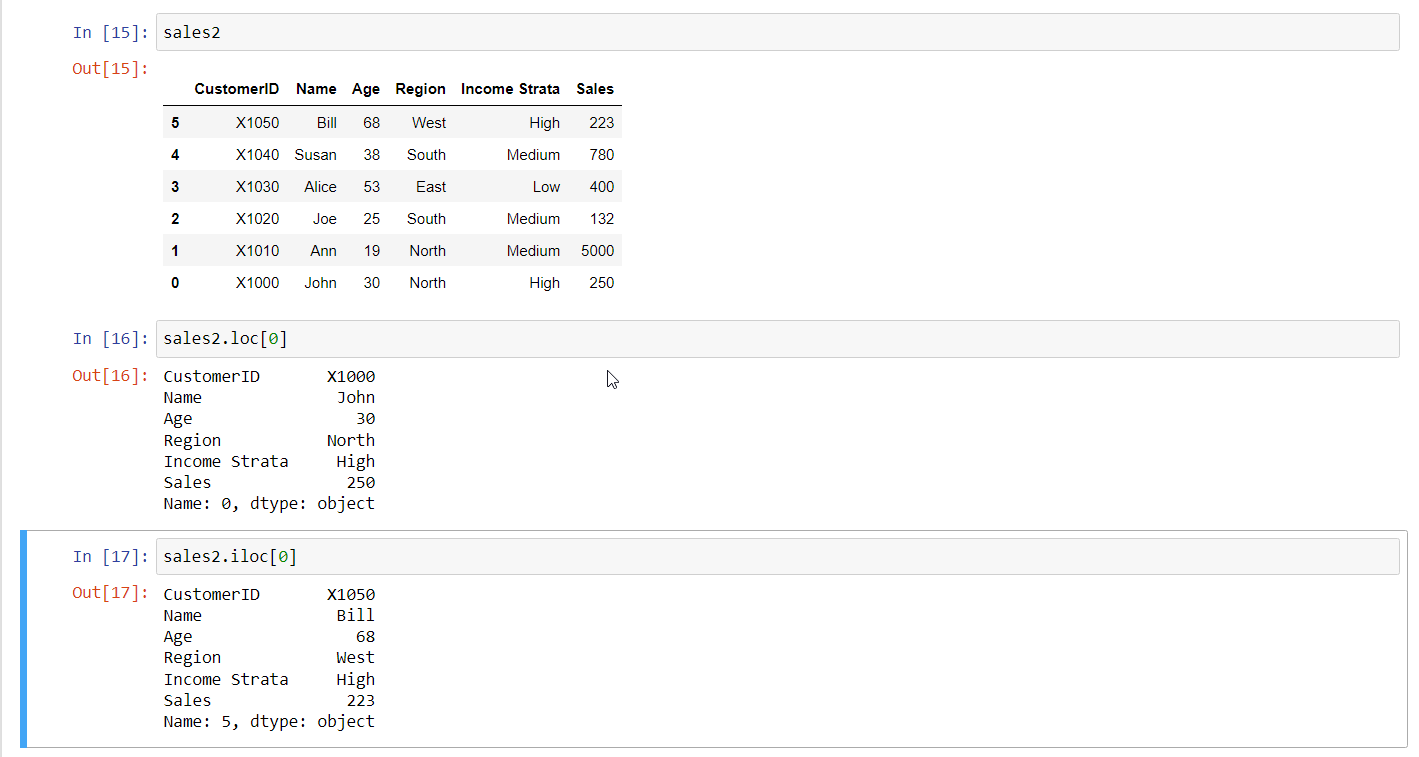Click the Sales column header

pyautogui.click(x=595, y=89)
